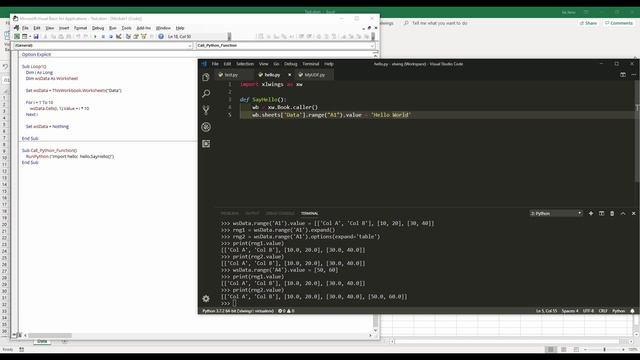Click Spaces: 4 indentation in status bar
Screen dimensions: 640x360
pyautogui.click(x=570, y=311)
